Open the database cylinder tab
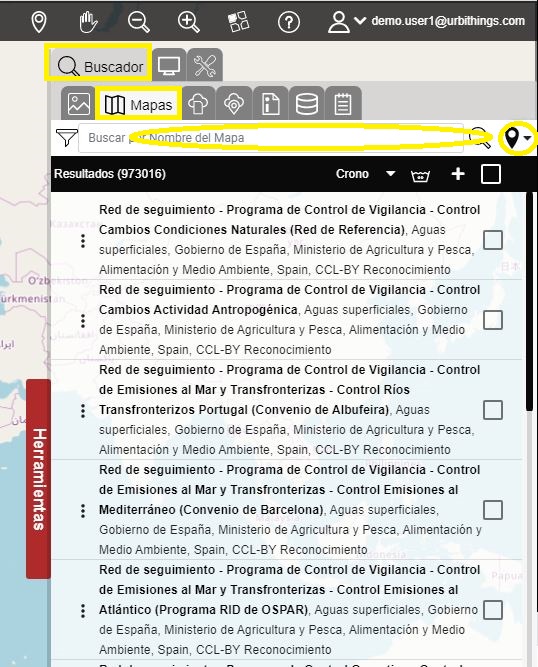Viewport: 538px width, 667px height. click(x=307, y=104)
